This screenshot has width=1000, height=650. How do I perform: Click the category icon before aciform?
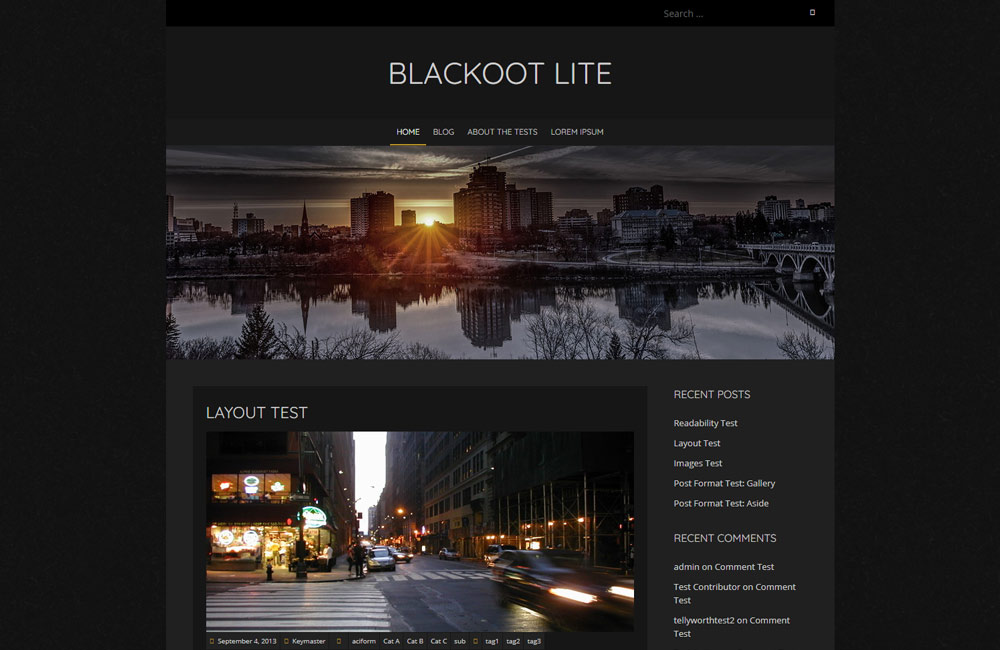pos(339,641)
